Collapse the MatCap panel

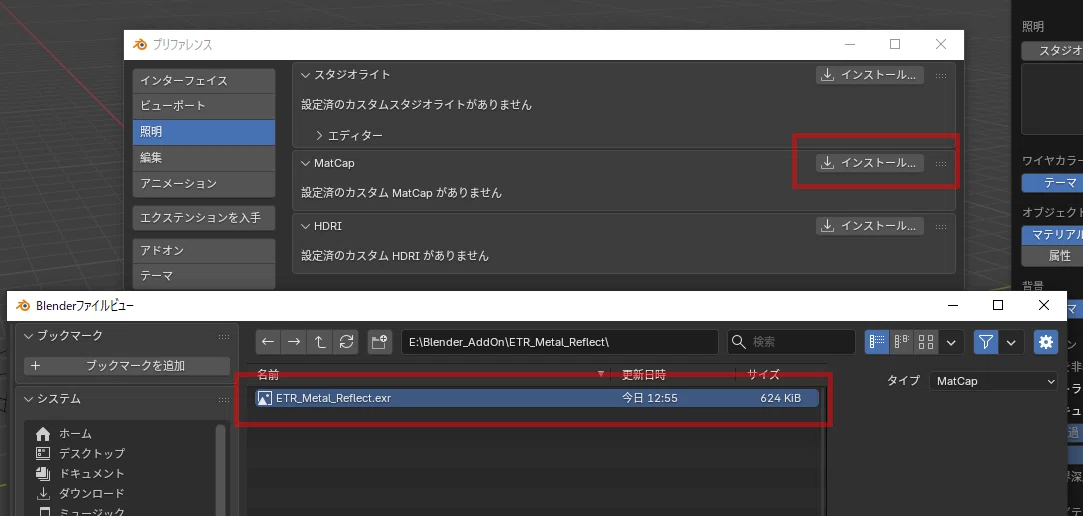click(x=306, y=163)
